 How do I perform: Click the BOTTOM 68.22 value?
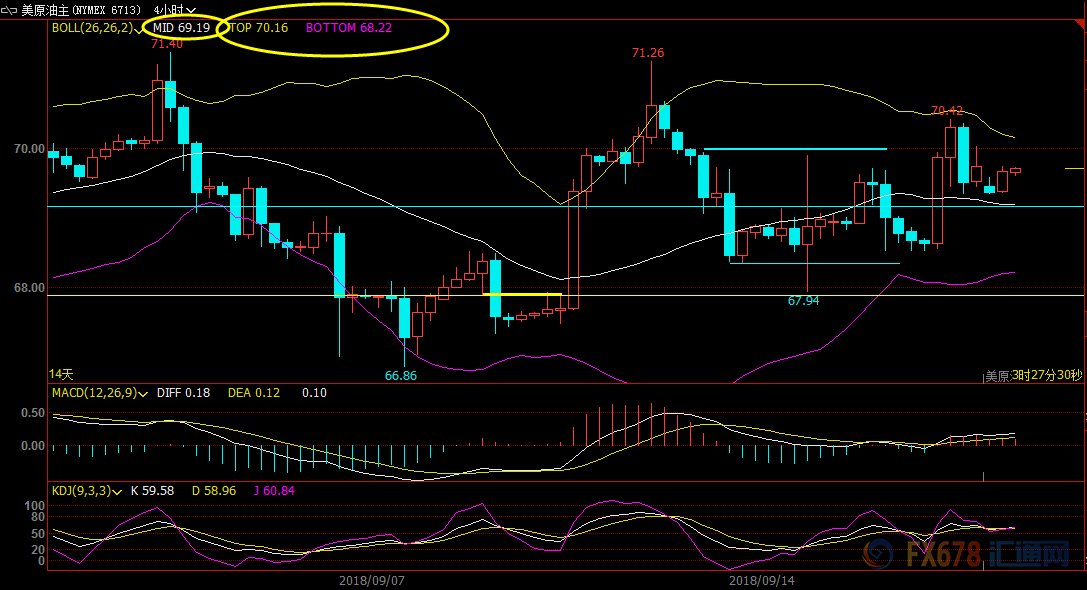pyautogui.click(x=349, y=28)
